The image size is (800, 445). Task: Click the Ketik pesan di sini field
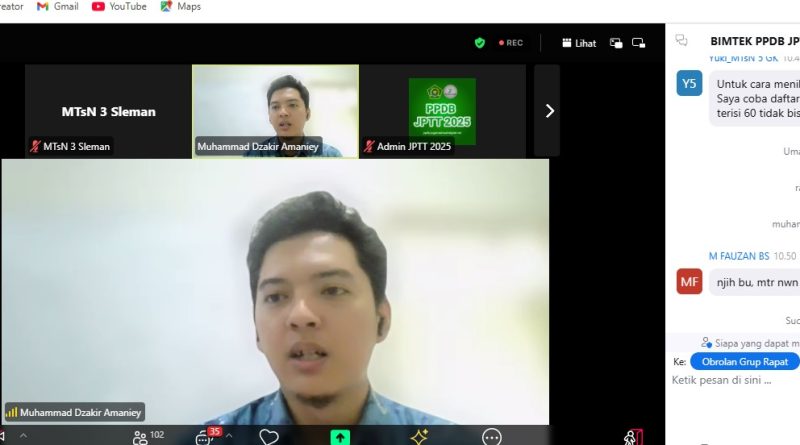[735, 381]
